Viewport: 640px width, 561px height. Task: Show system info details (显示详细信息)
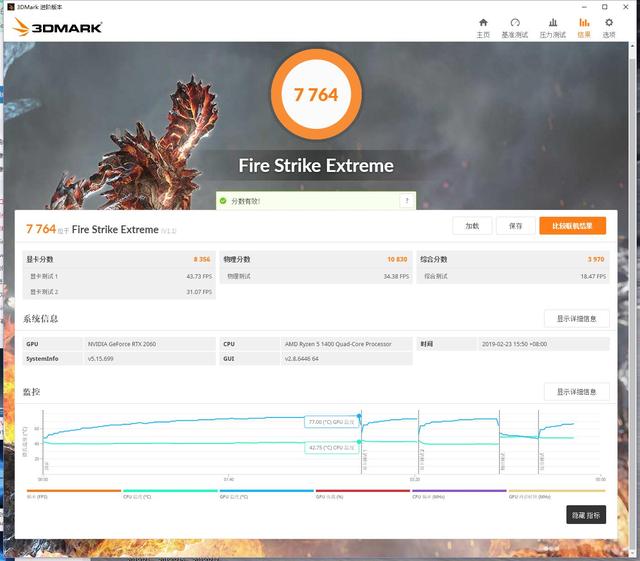(576, 318)
